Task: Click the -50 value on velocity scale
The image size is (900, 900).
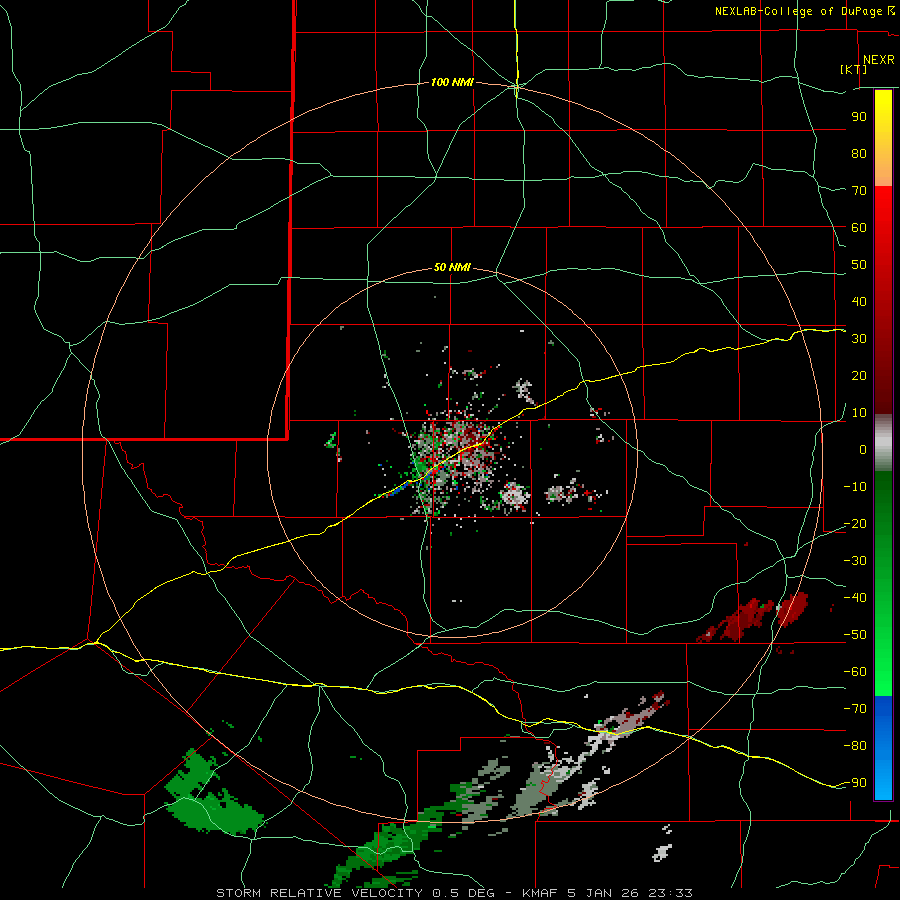Action: coord(855,635)
